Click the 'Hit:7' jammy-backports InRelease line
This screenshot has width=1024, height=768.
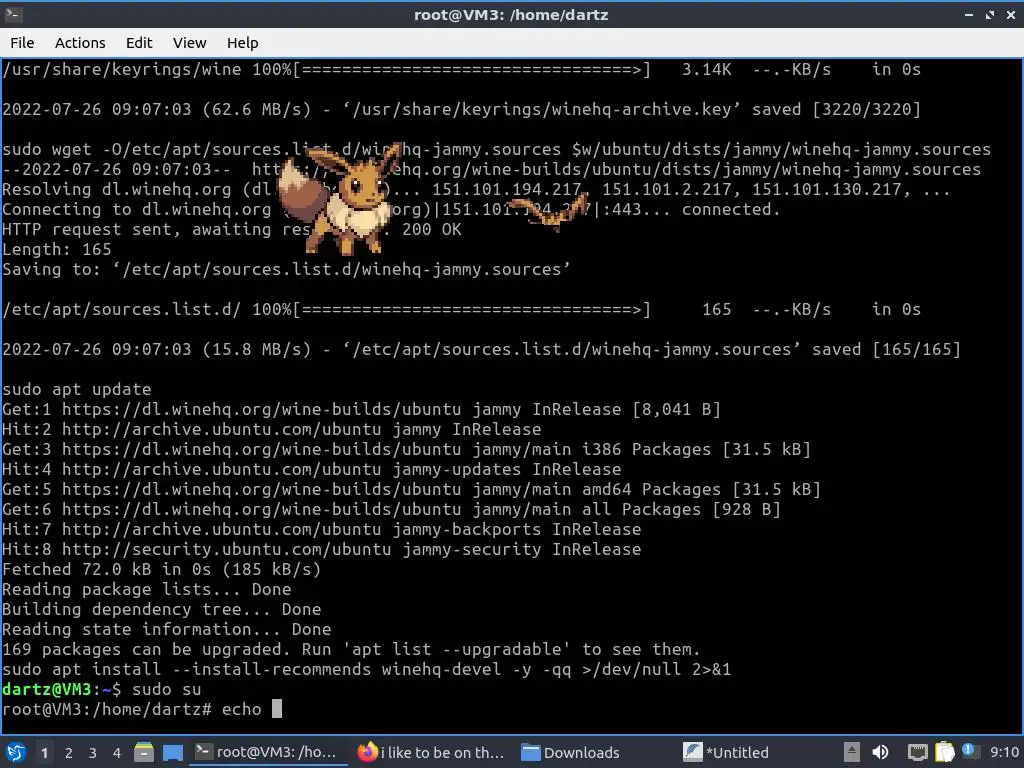pos(321,529)
